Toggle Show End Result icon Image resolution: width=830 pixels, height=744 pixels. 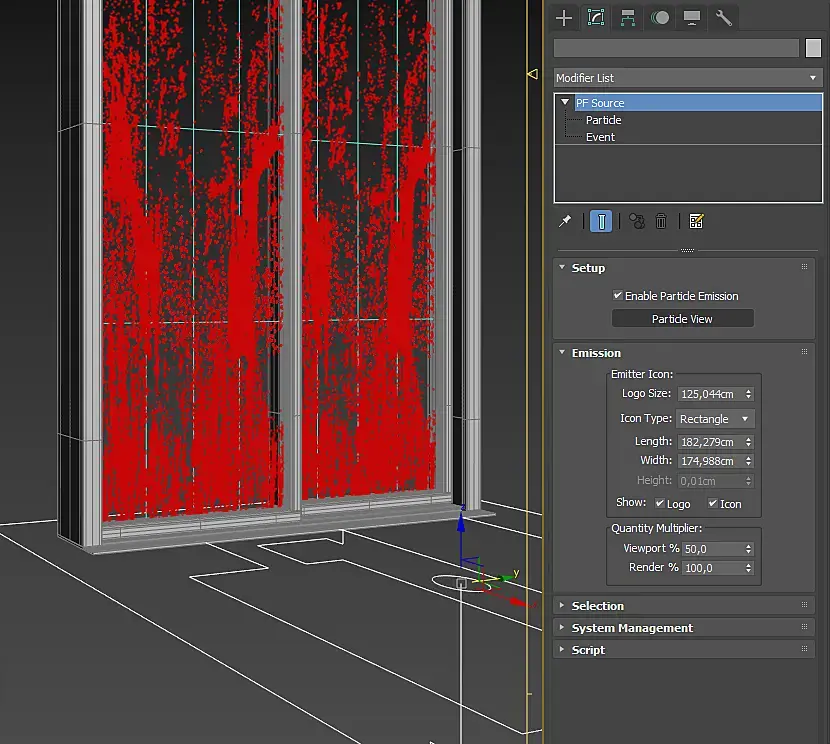coord(600,221)
